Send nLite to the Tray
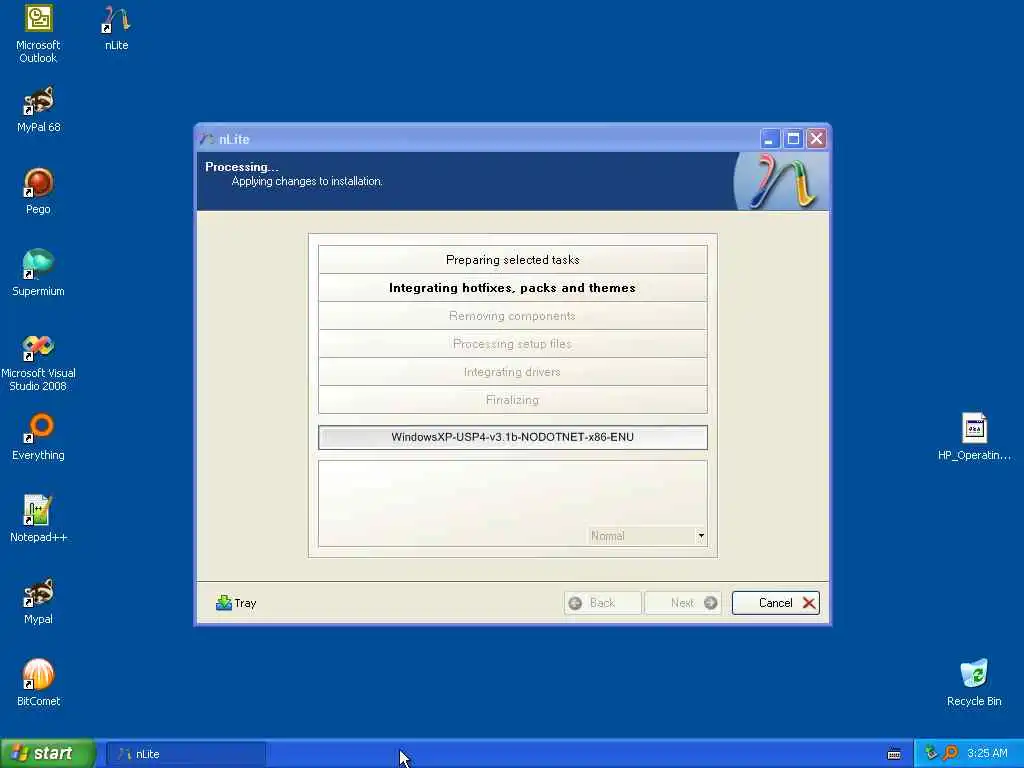The height and width of the screenshot is (768, 1024). (x=236, y=603)
